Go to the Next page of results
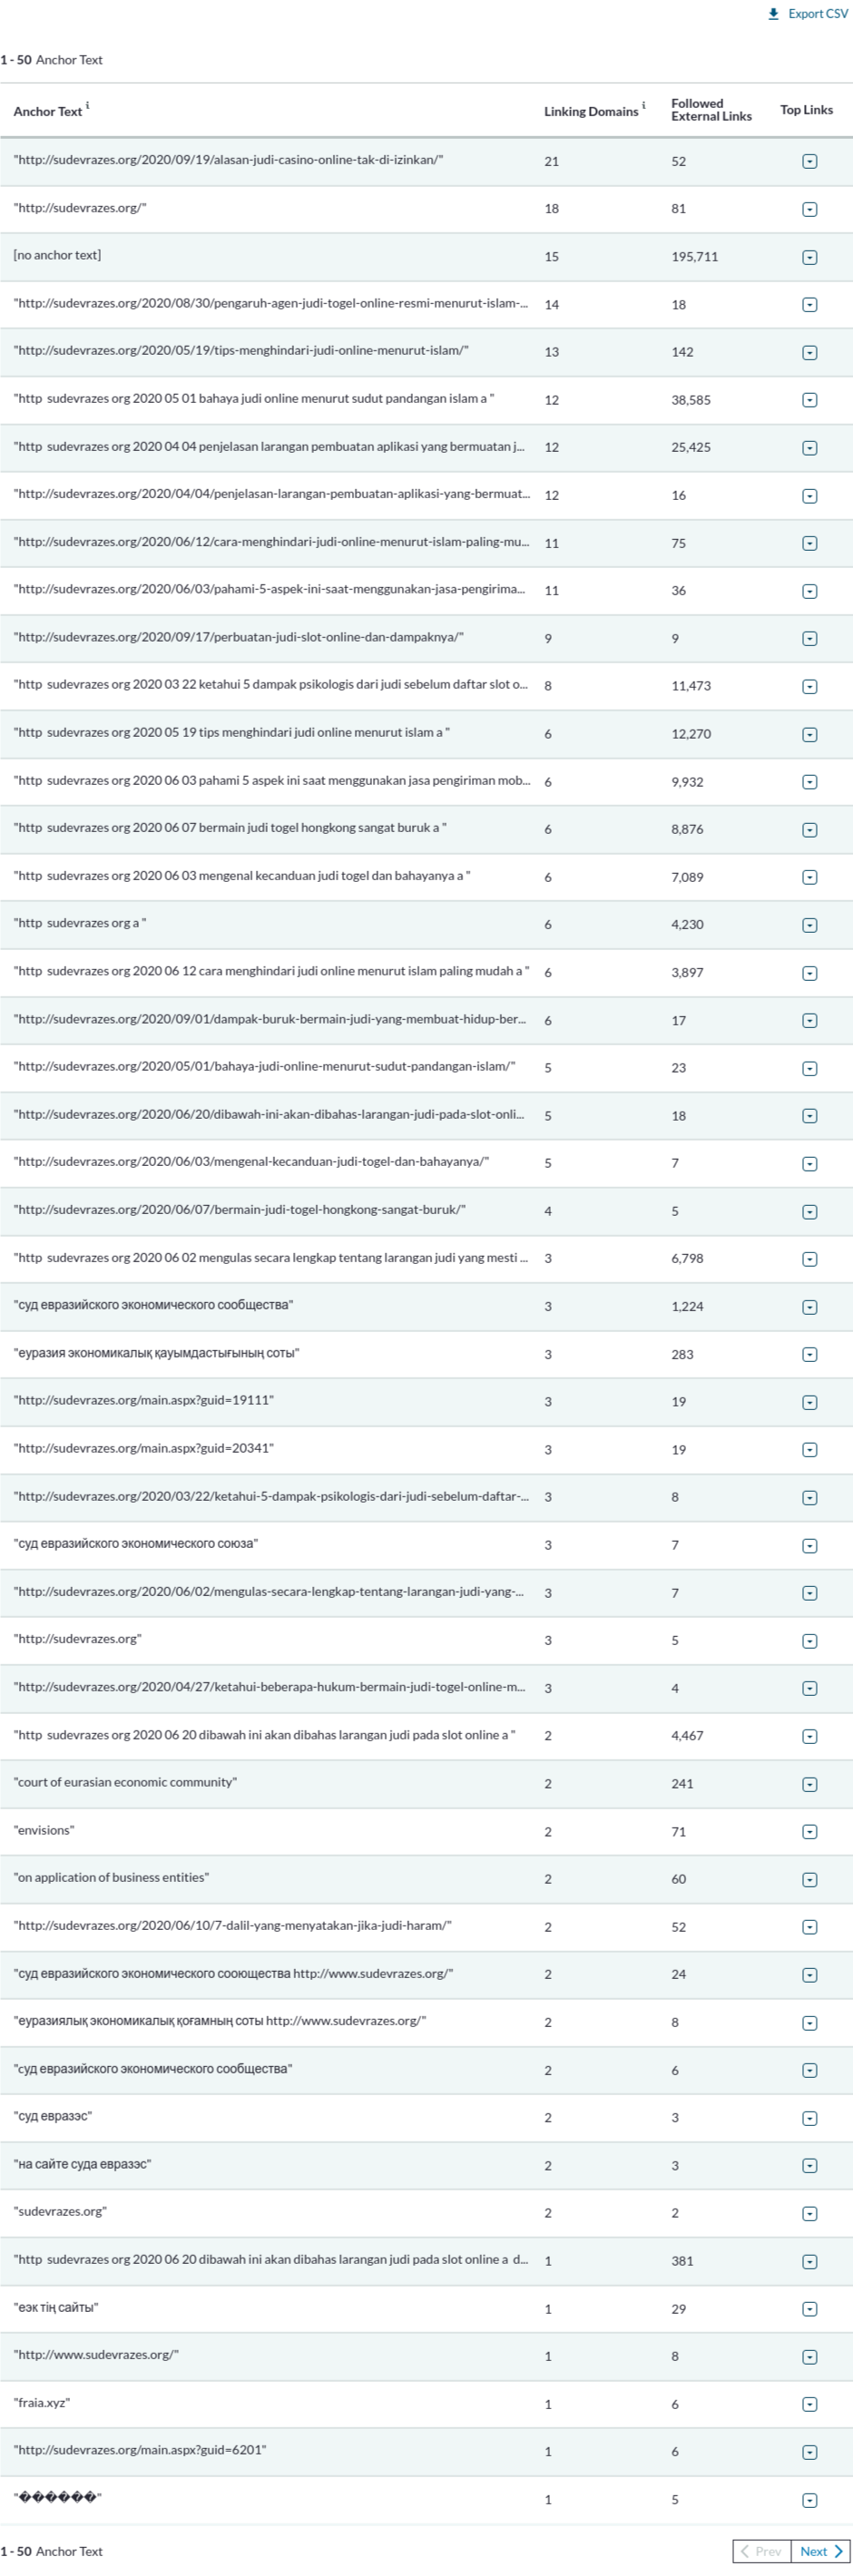853x2576 pixels. [x=821, y=2551]
